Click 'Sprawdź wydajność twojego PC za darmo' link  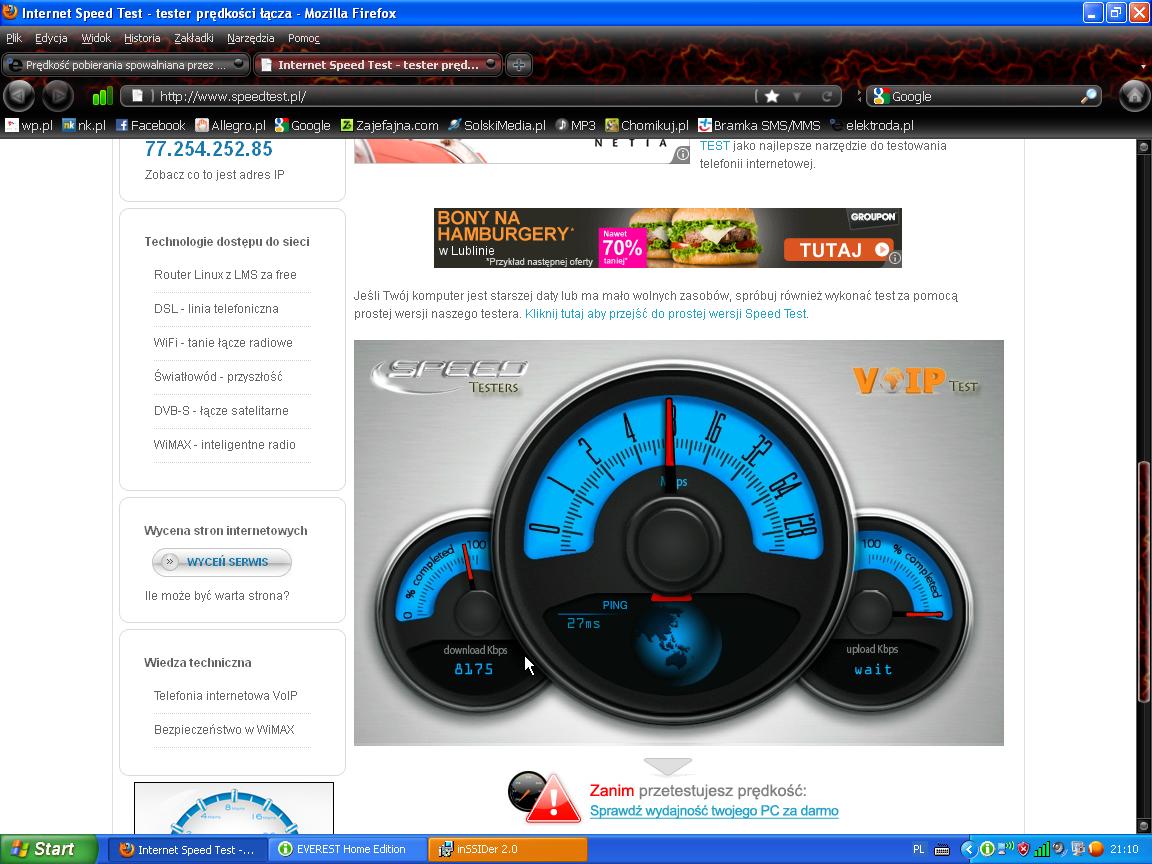click(714, 811)
